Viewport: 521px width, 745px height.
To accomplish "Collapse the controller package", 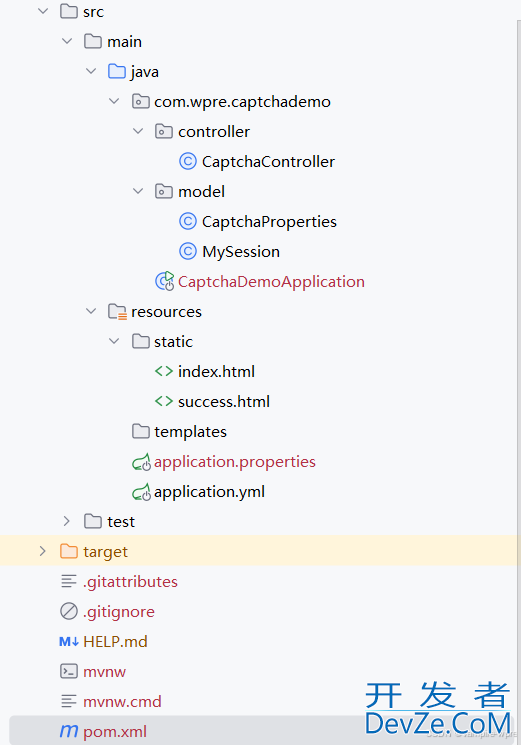I will (138, 131).
